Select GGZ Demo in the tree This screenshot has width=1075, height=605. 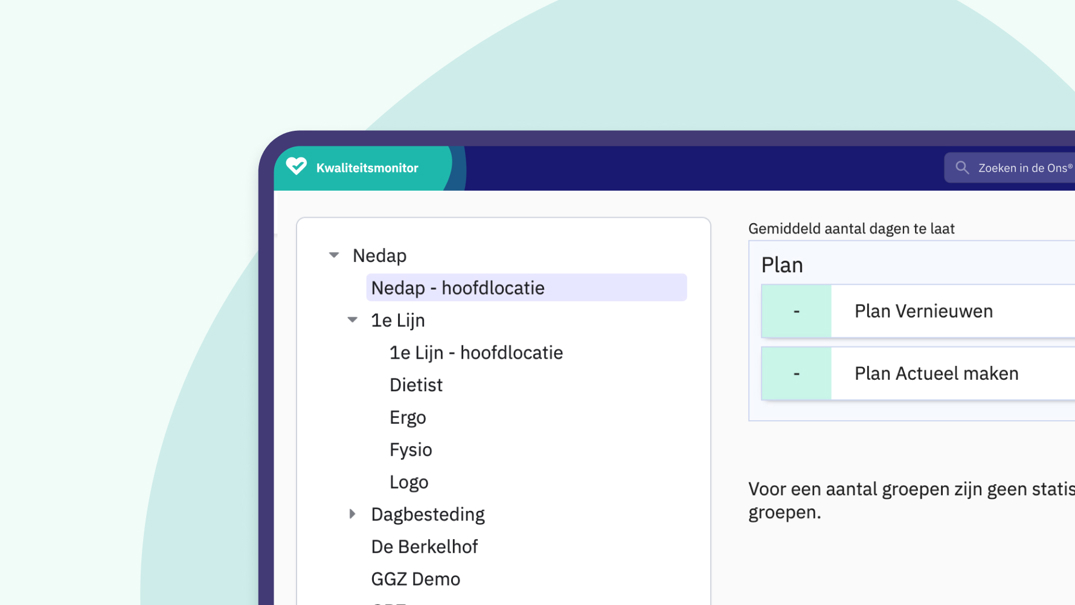click(416, 578)
